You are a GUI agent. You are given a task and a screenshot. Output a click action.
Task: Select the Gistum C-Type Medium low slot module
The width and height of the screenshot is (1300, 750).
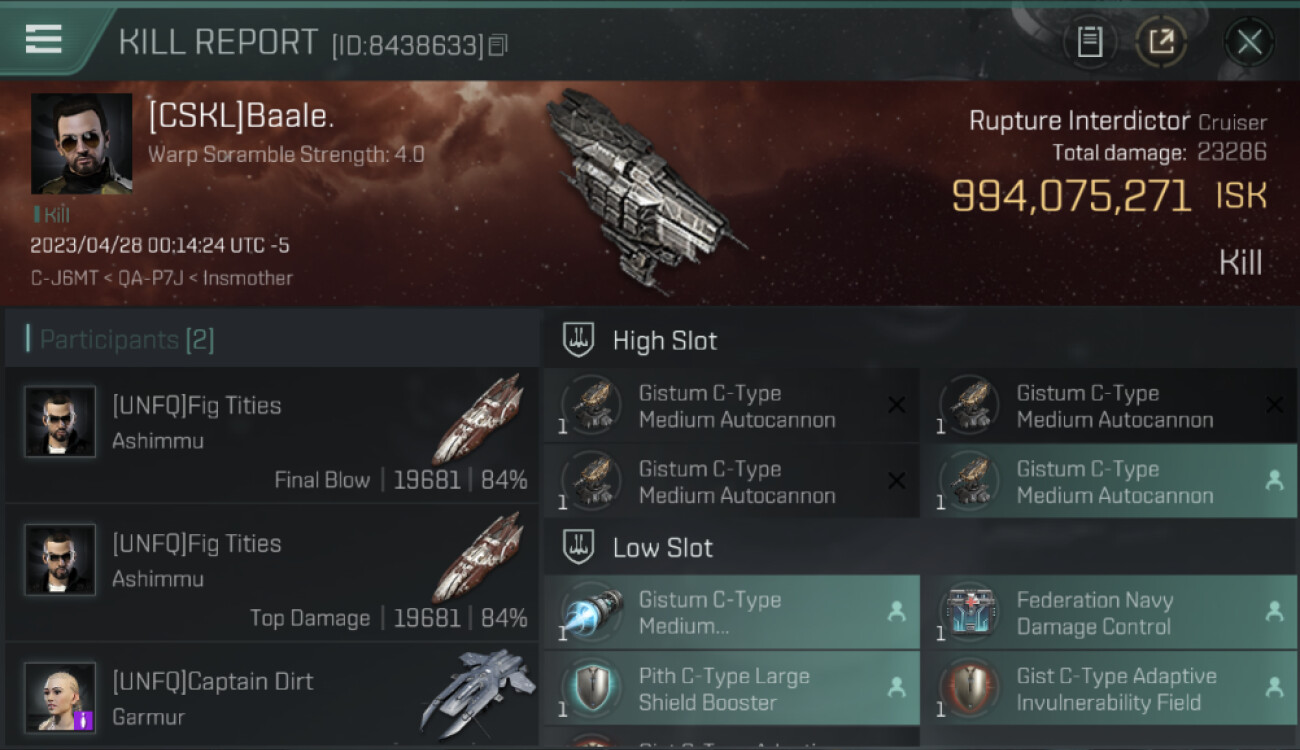(732, 613)
